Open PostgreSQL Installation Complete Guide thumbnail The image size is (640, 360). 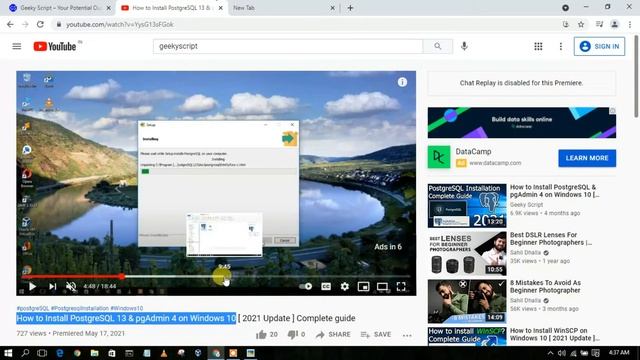[x=467, y=206]
